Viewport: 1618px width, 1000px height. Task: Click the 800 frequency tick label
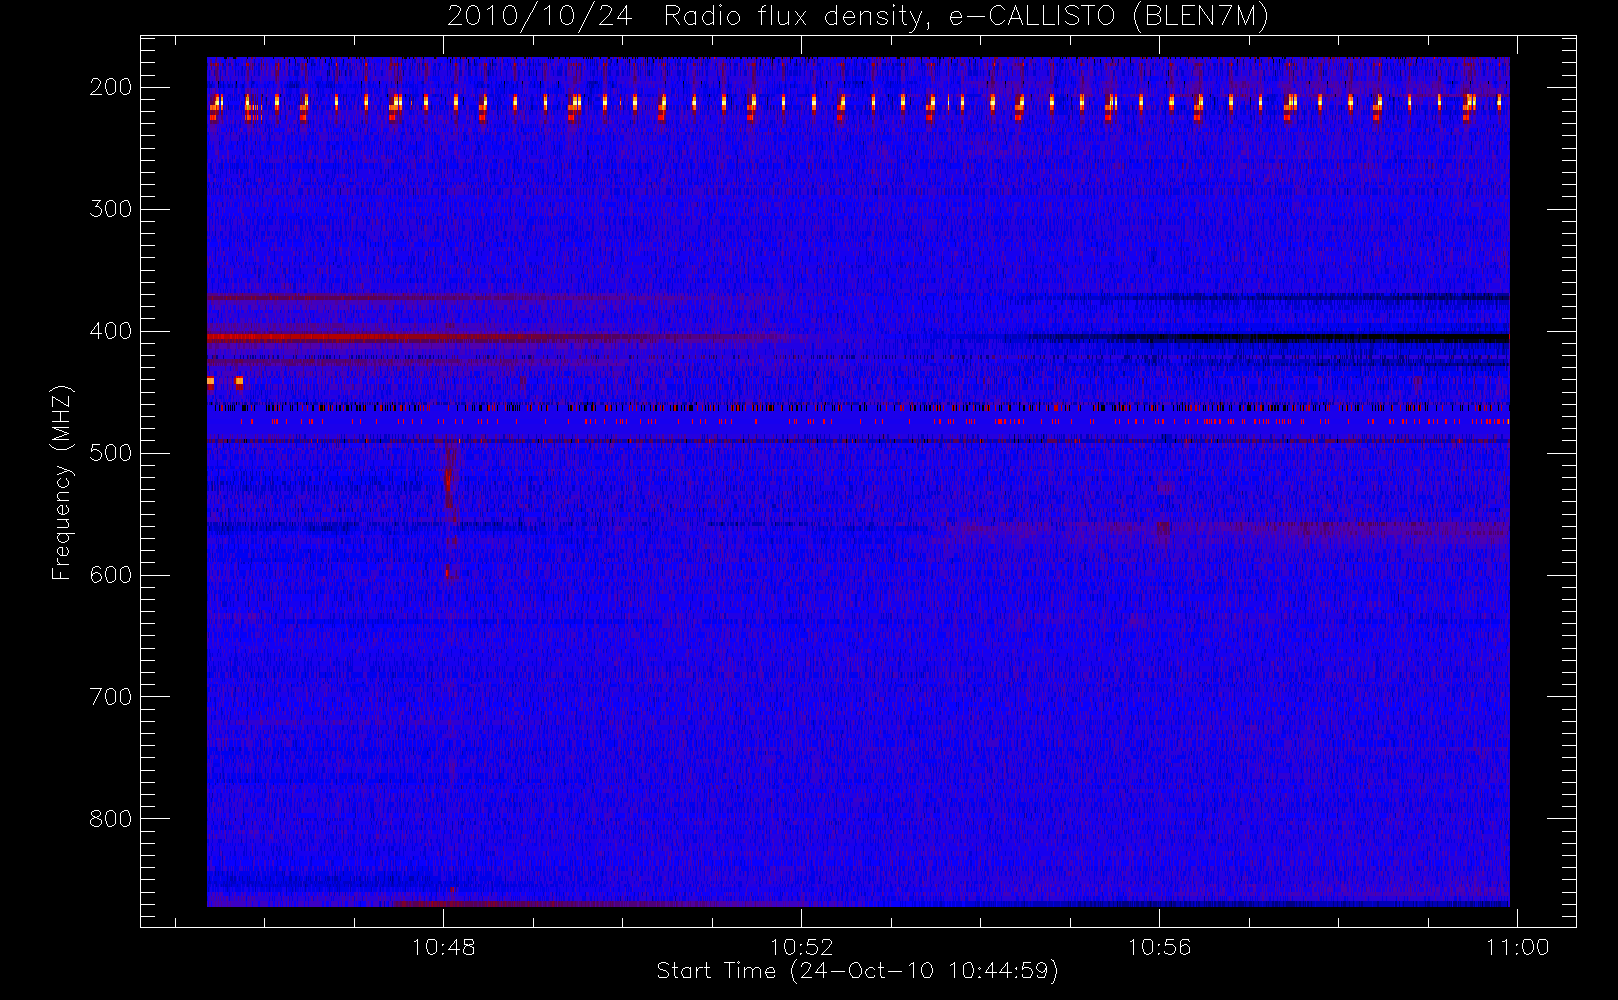(x=110, y=819)
